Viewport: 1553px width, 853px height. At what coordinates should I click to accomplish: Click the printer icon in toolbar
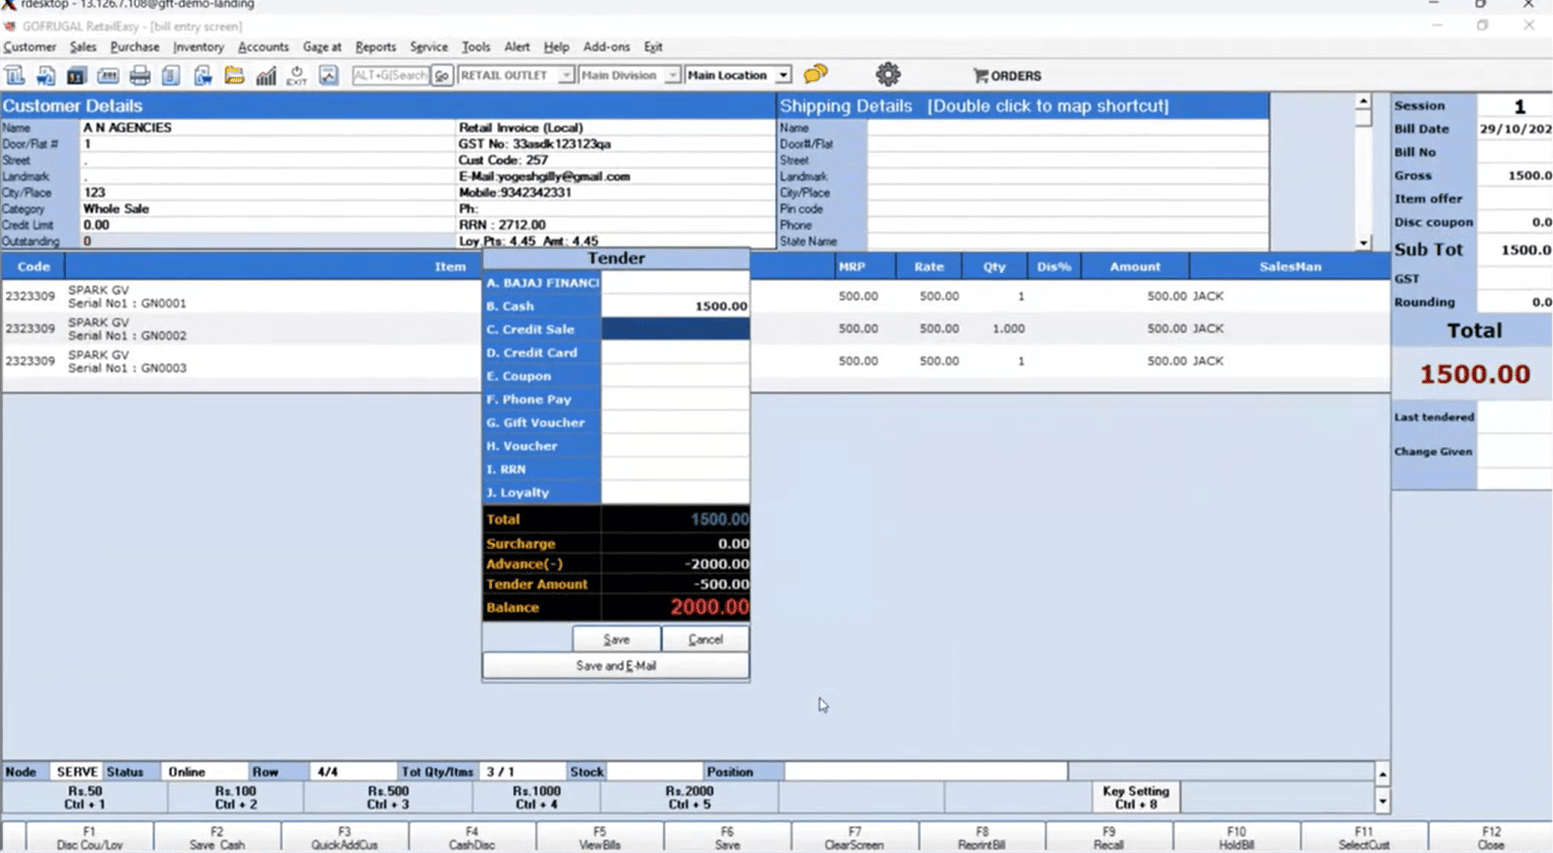[140, 76]
